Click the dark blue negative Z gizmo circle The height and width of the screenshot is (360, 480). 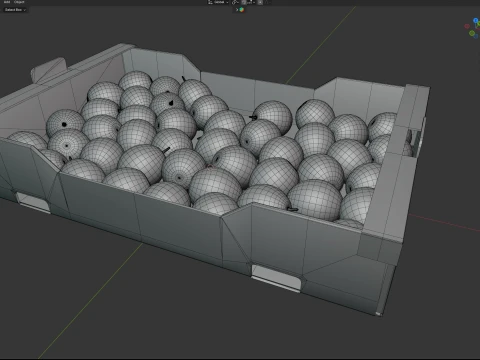pos(477,36)
